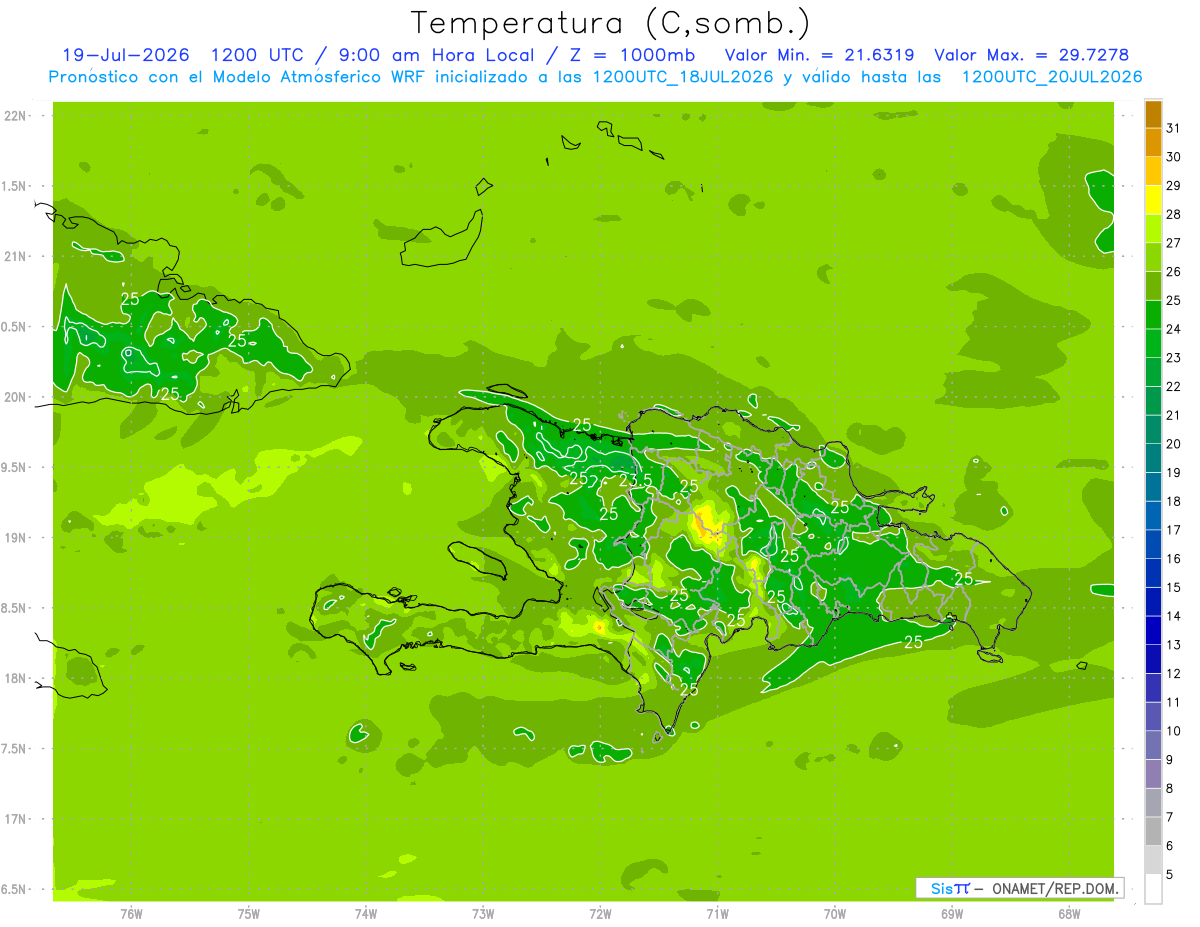Click legend value '12' on the color scale
The width and height of the screenshot is (1200, 927).
pos(1174,674)
